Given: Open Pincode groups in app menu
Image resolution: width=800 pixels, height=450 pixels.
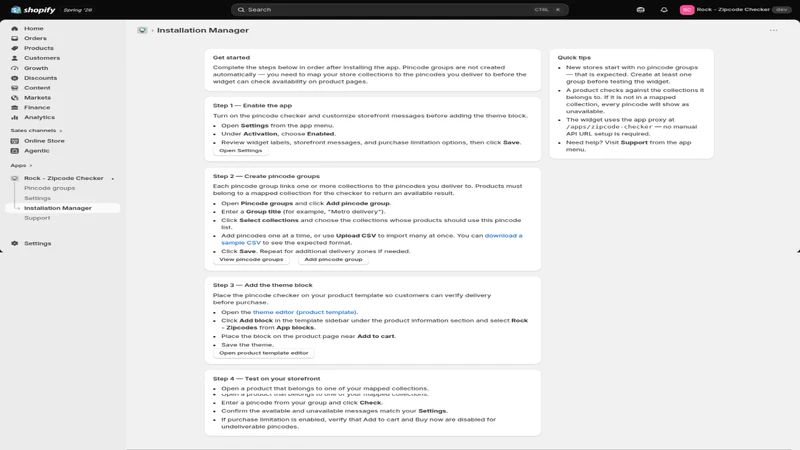Looking at the screenshot, I should pyautogui.click(x=49, y=188).
